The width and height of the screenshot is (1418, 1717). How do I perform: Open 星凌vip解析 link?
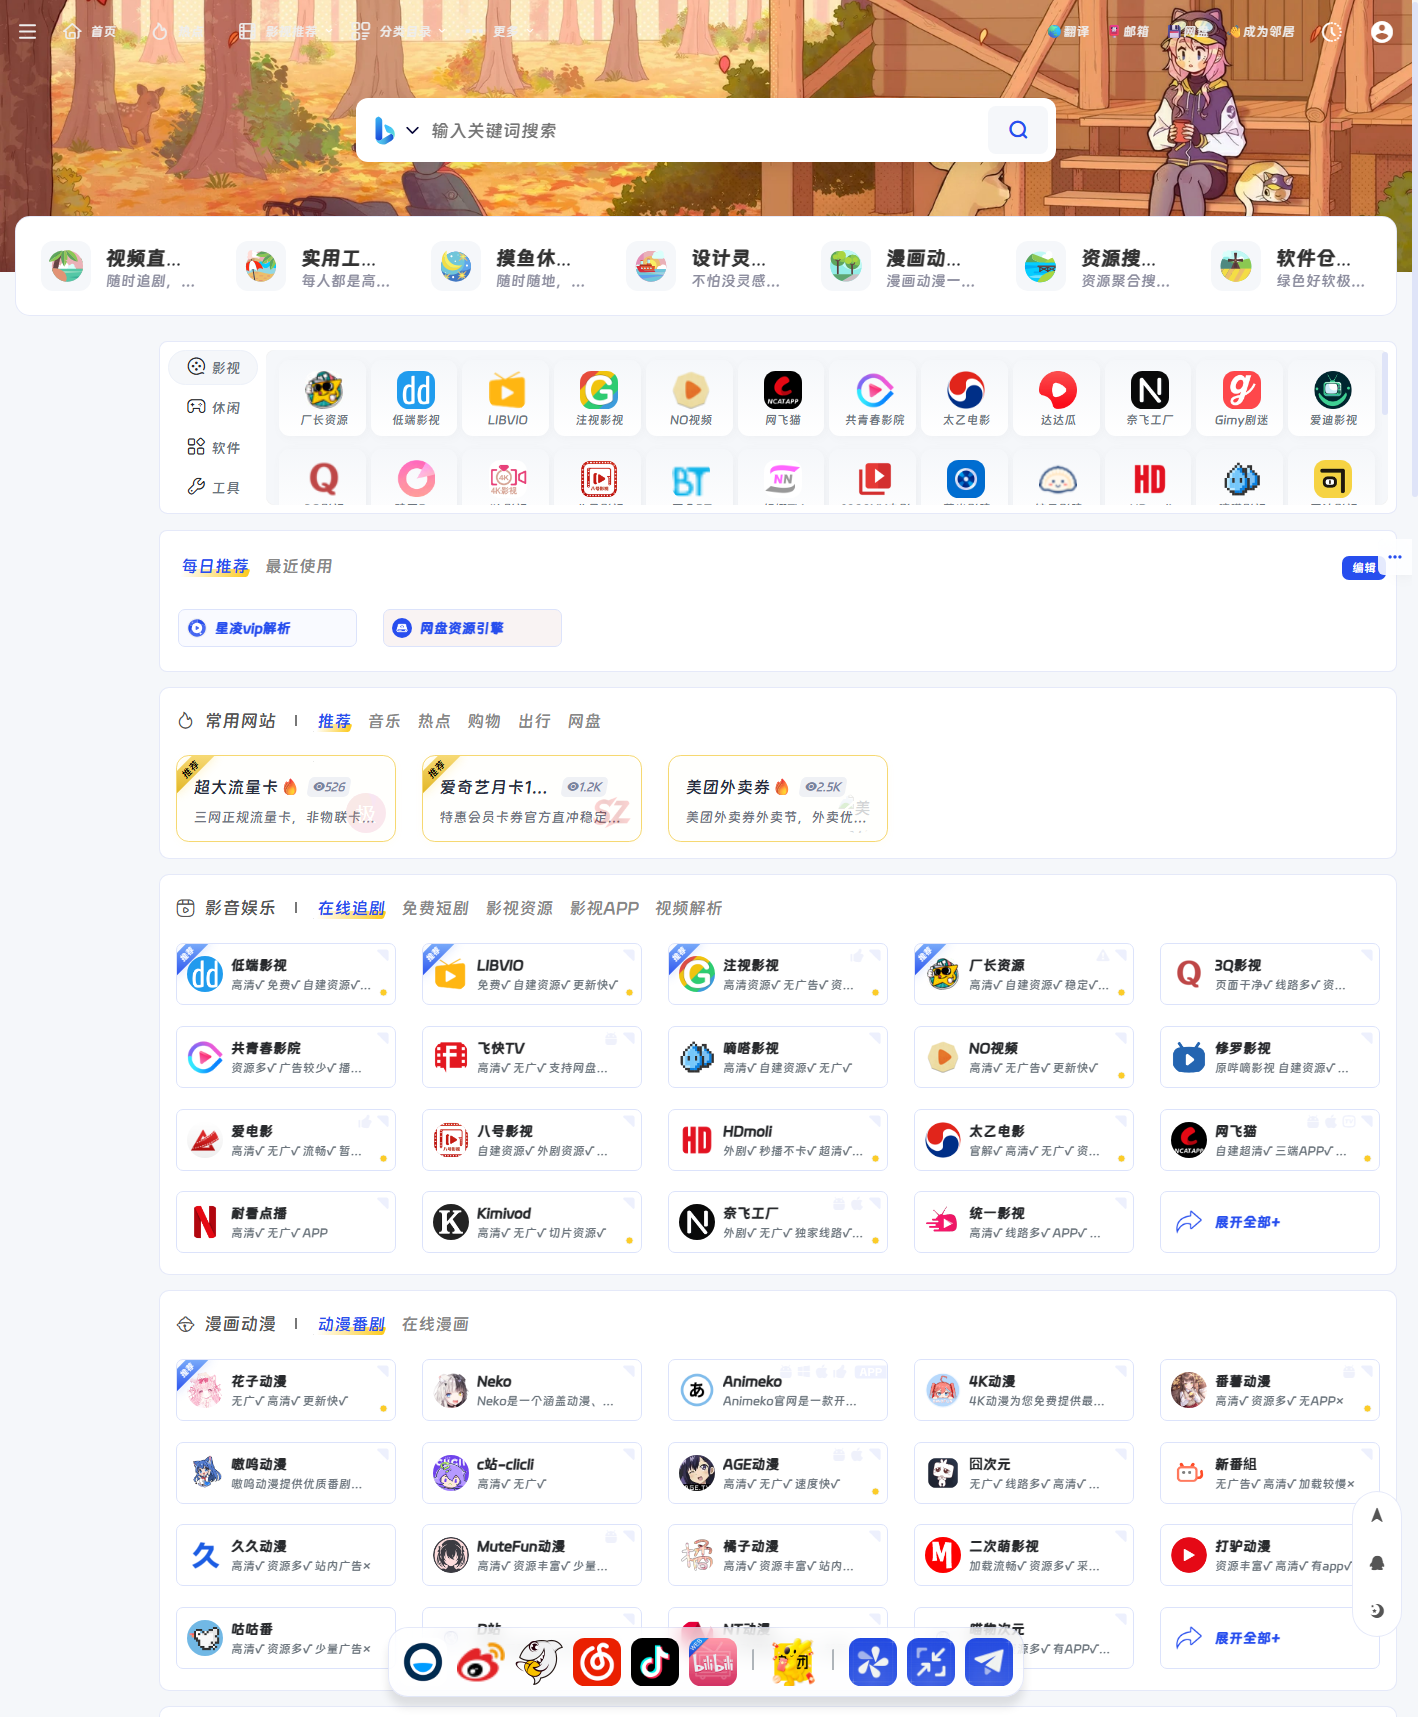(267, 628)
